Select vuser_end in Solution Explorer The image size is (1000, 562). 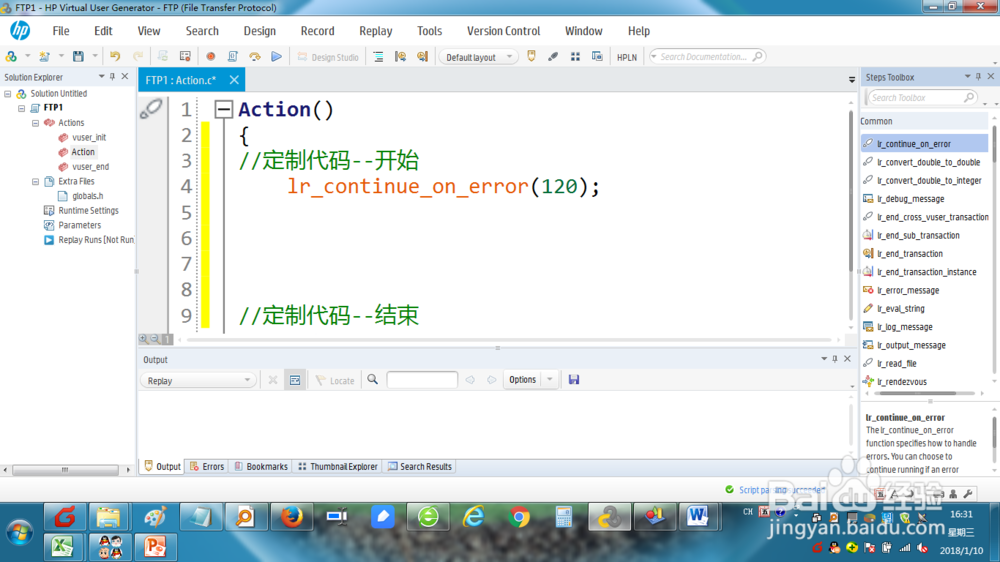pos(90,166)
